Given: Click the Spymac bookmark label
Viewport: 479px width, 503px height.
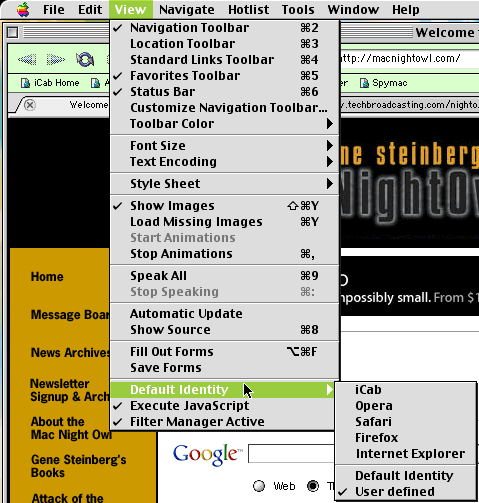Looking at the screenshot, I should point(390,83).
